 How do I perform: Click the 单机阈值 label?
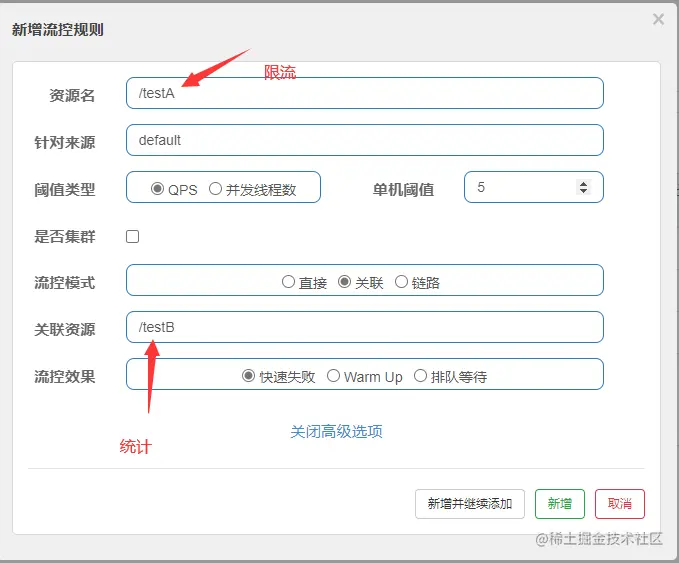(403, 190)
